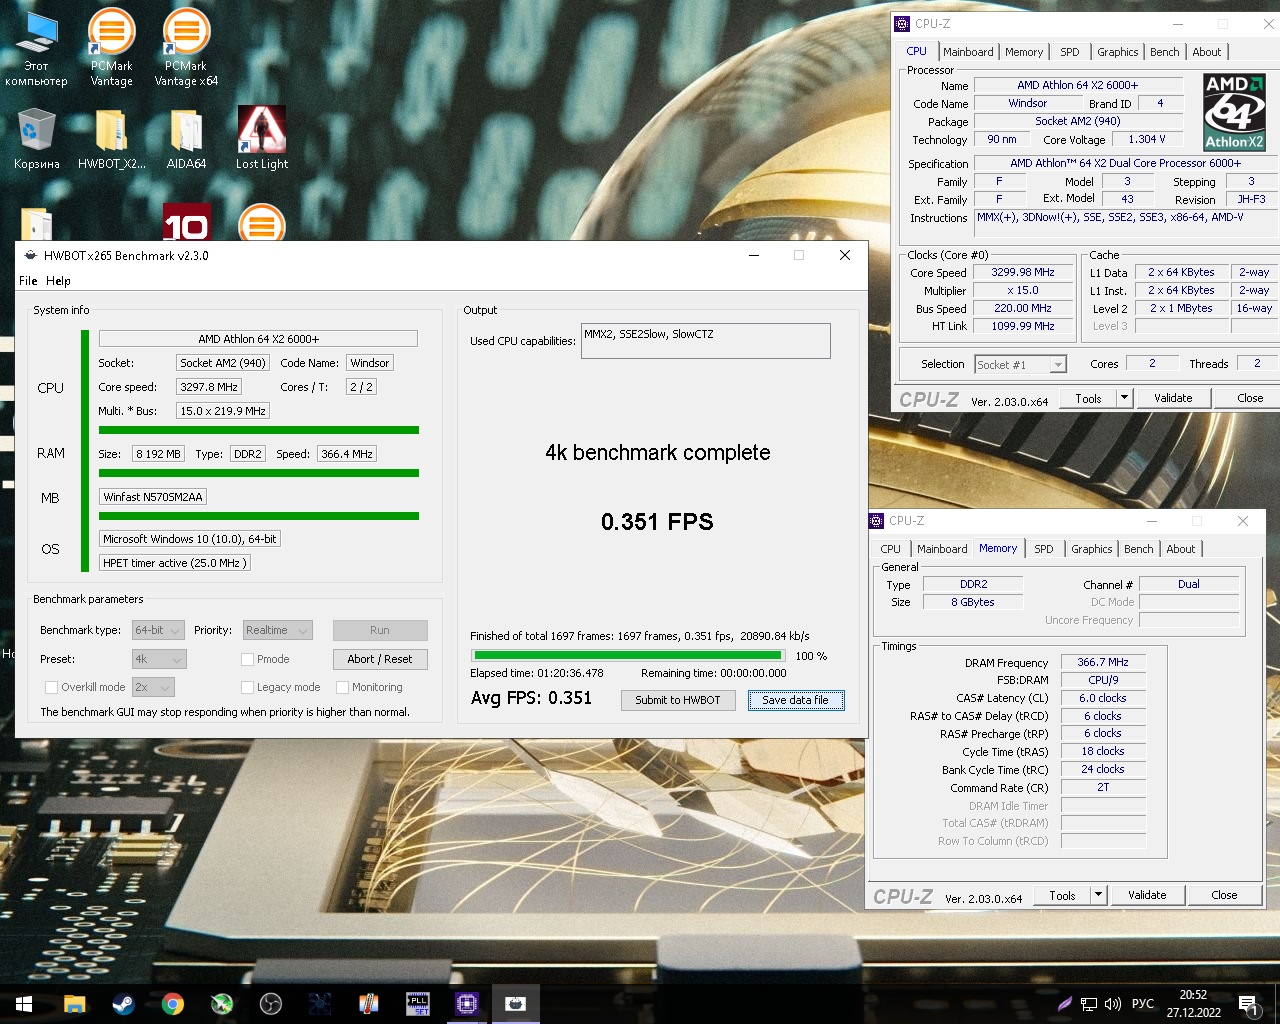Screen dimensions: 1280x1024
Task: Click the benchmark progress bar at 100 %
Action: pos(629,656)
